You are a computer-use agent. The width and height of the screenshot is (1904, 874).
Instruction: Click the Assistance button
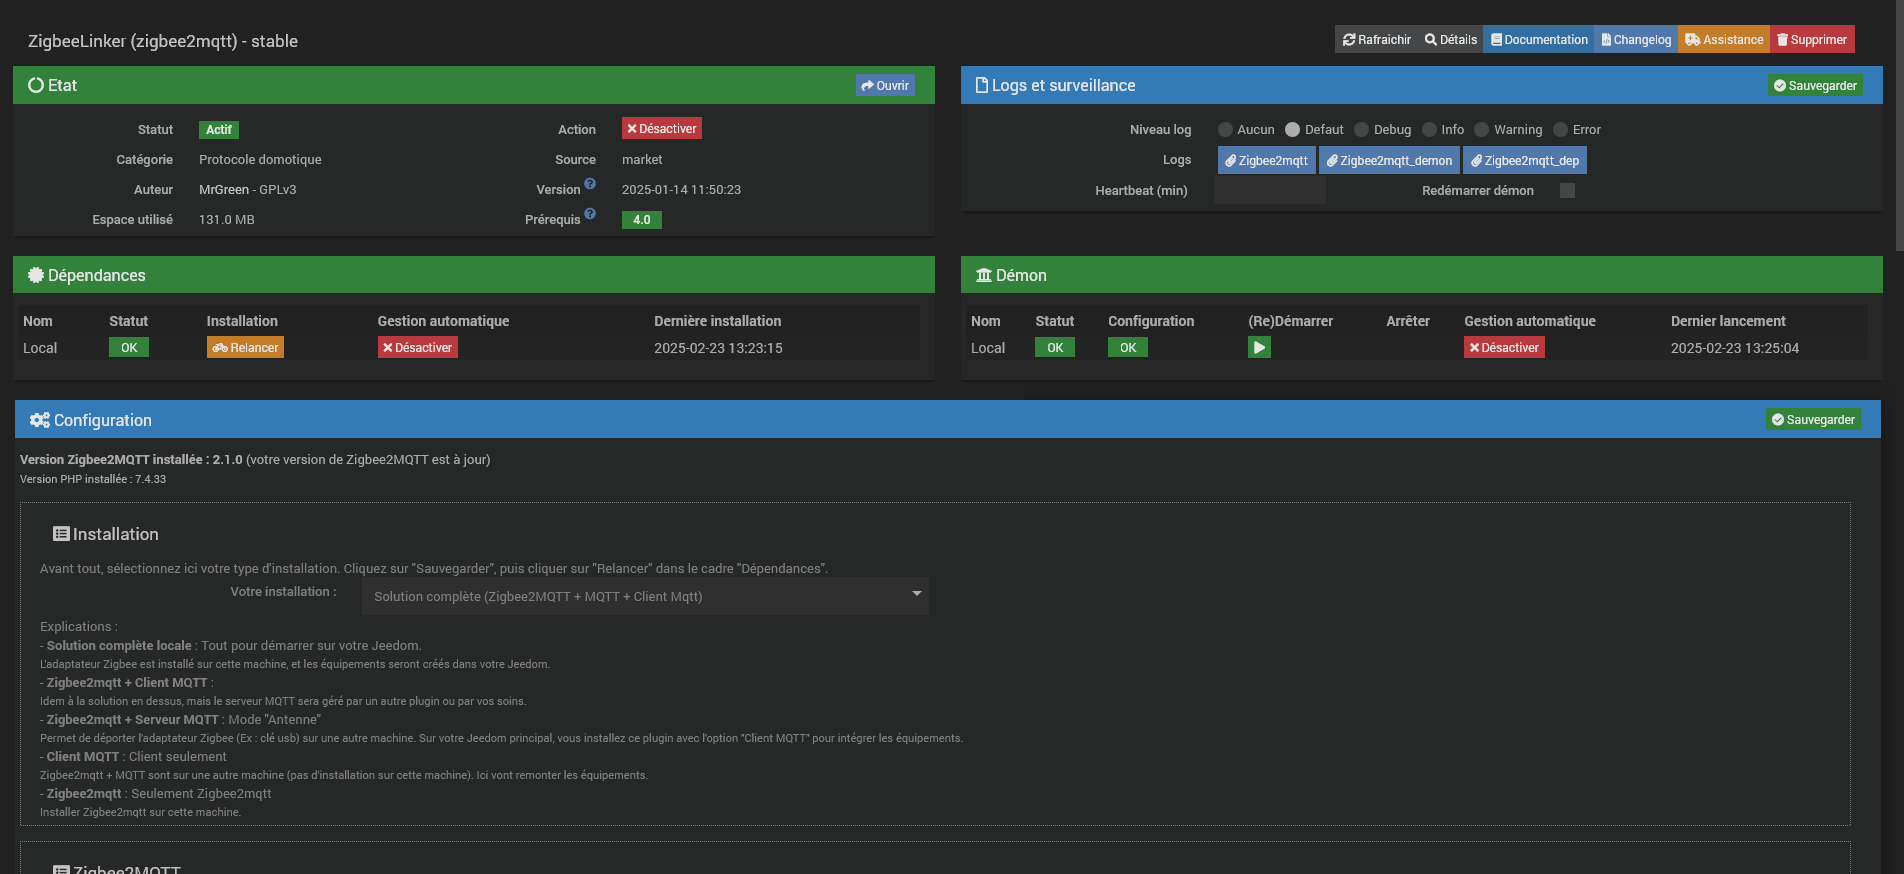coord(1724,40)
